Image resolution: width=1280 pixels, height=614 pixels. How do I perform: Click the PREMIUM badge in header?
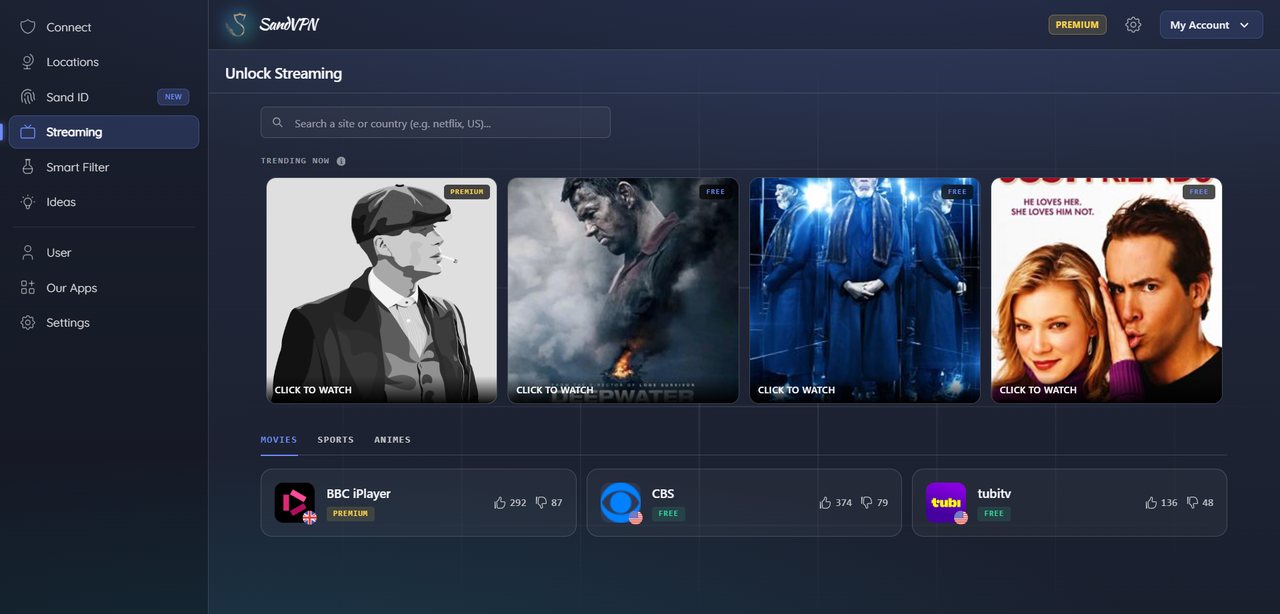(1077, 25)
